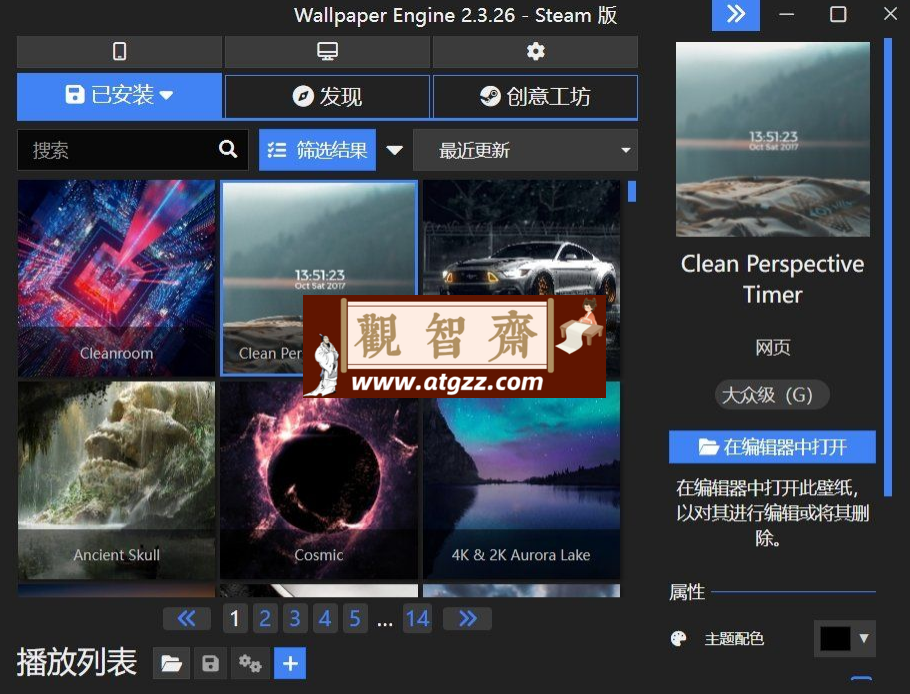Screen dimensions: 910x694
Task: Switch to the 发现 discover tab
Action: (327, 96)
